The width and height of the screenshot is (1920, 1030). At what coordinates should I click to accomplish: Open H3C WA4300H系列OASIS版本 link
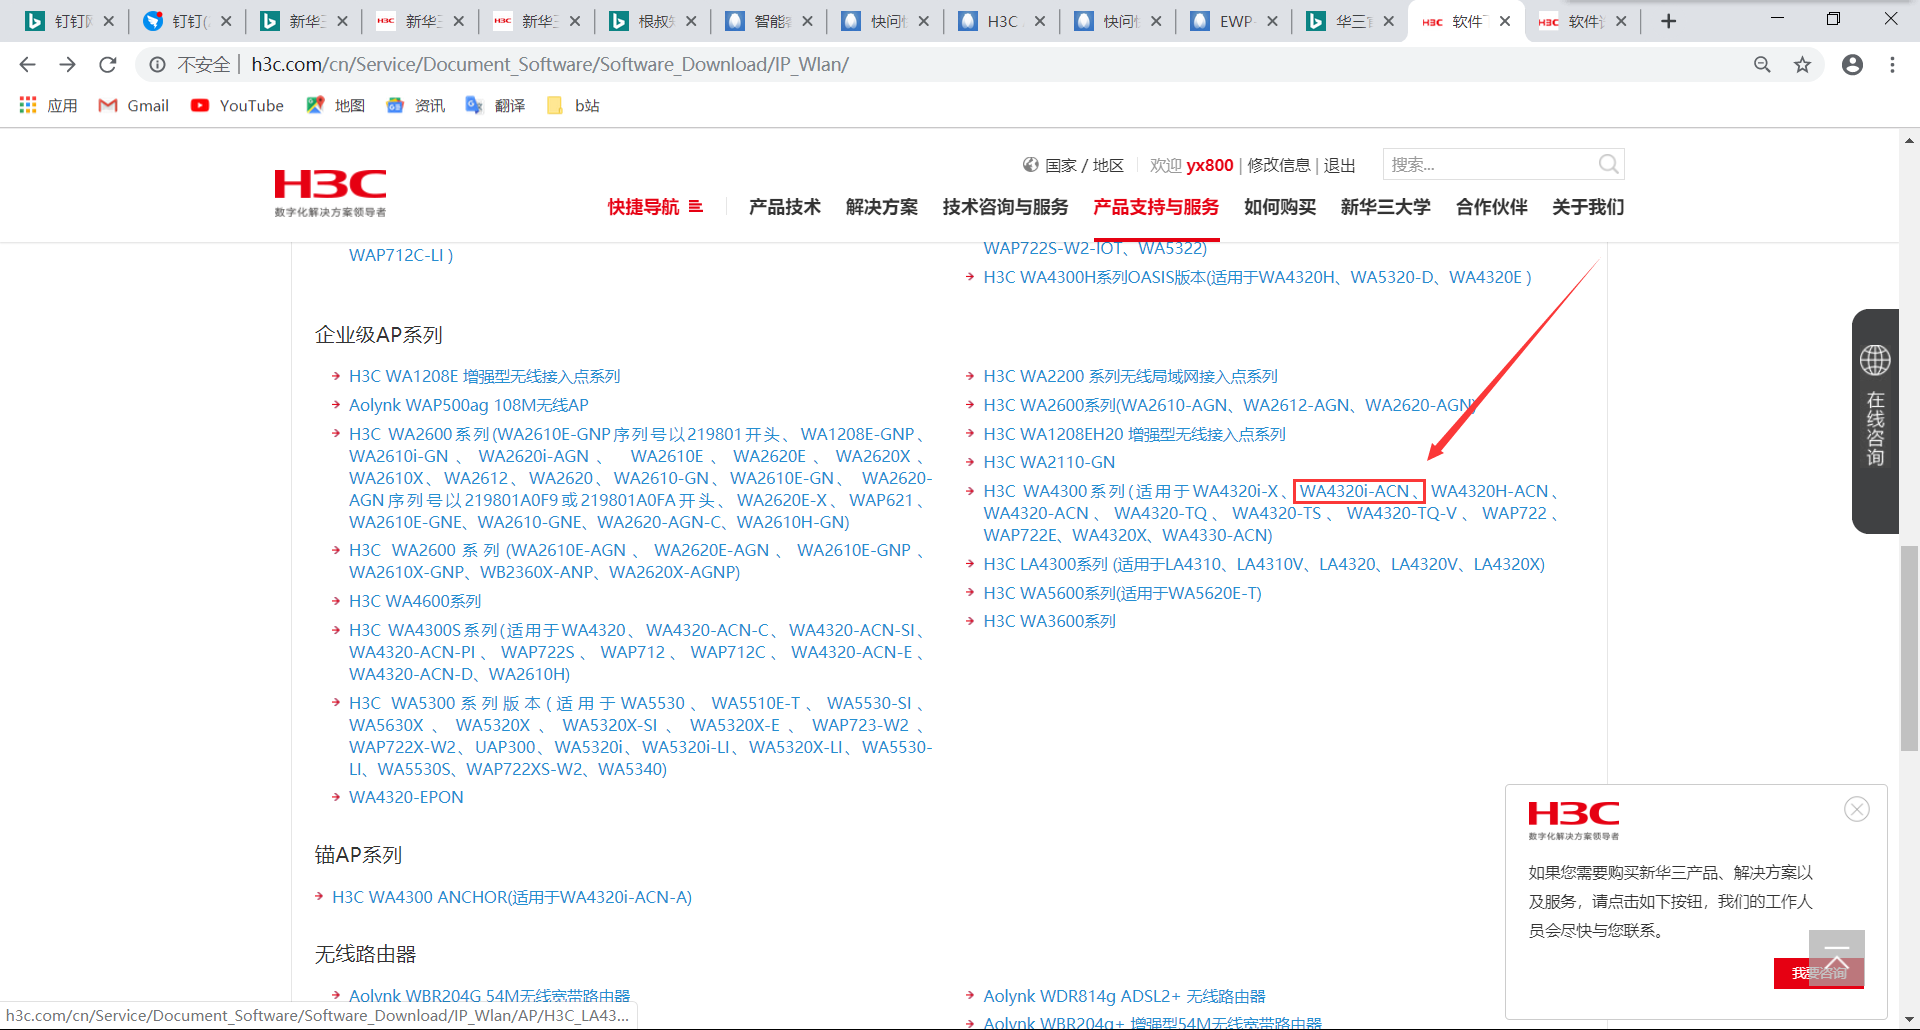pos(1257,277)
